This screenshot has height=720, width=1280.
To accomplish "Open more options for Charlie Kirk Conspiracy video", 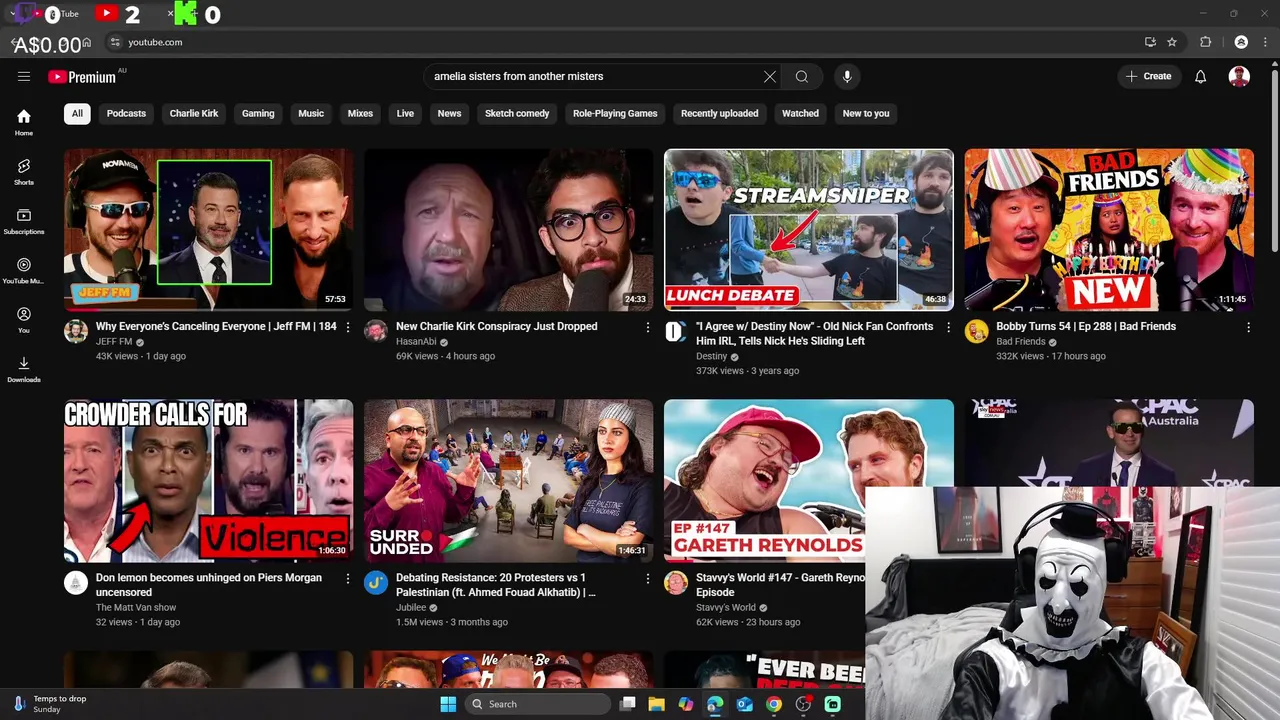I will point(648,327).
